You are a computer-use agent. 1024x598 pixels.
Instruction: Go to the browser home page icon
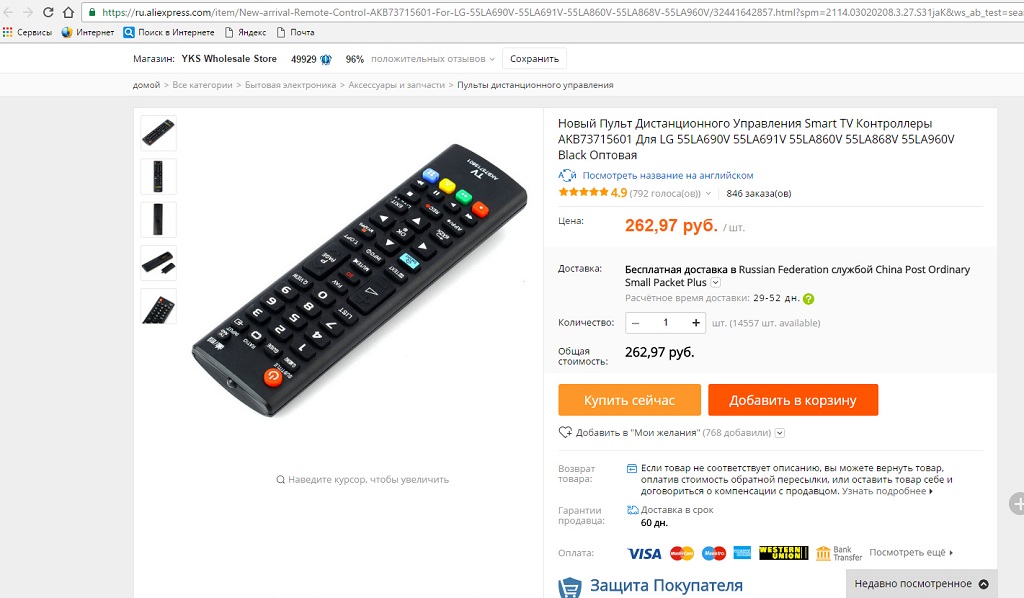pos(69,12)
